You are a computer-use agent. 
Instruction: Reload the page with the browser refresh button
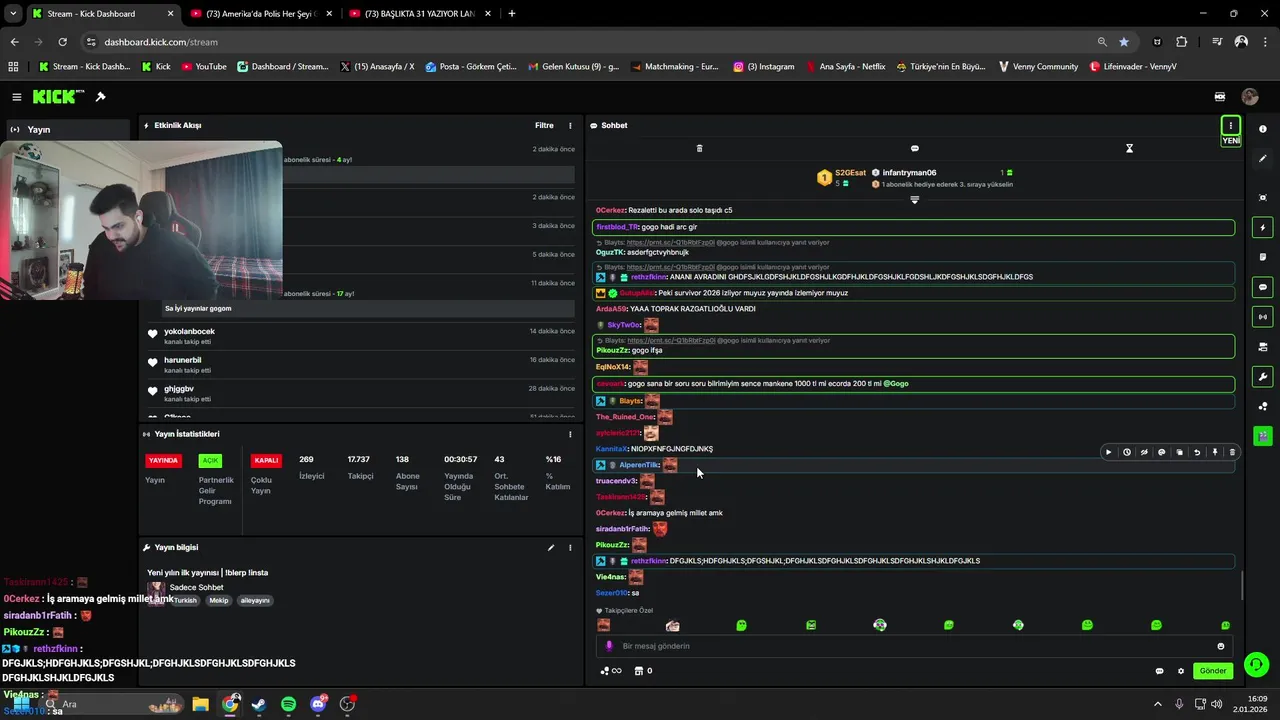pos(62,42)
